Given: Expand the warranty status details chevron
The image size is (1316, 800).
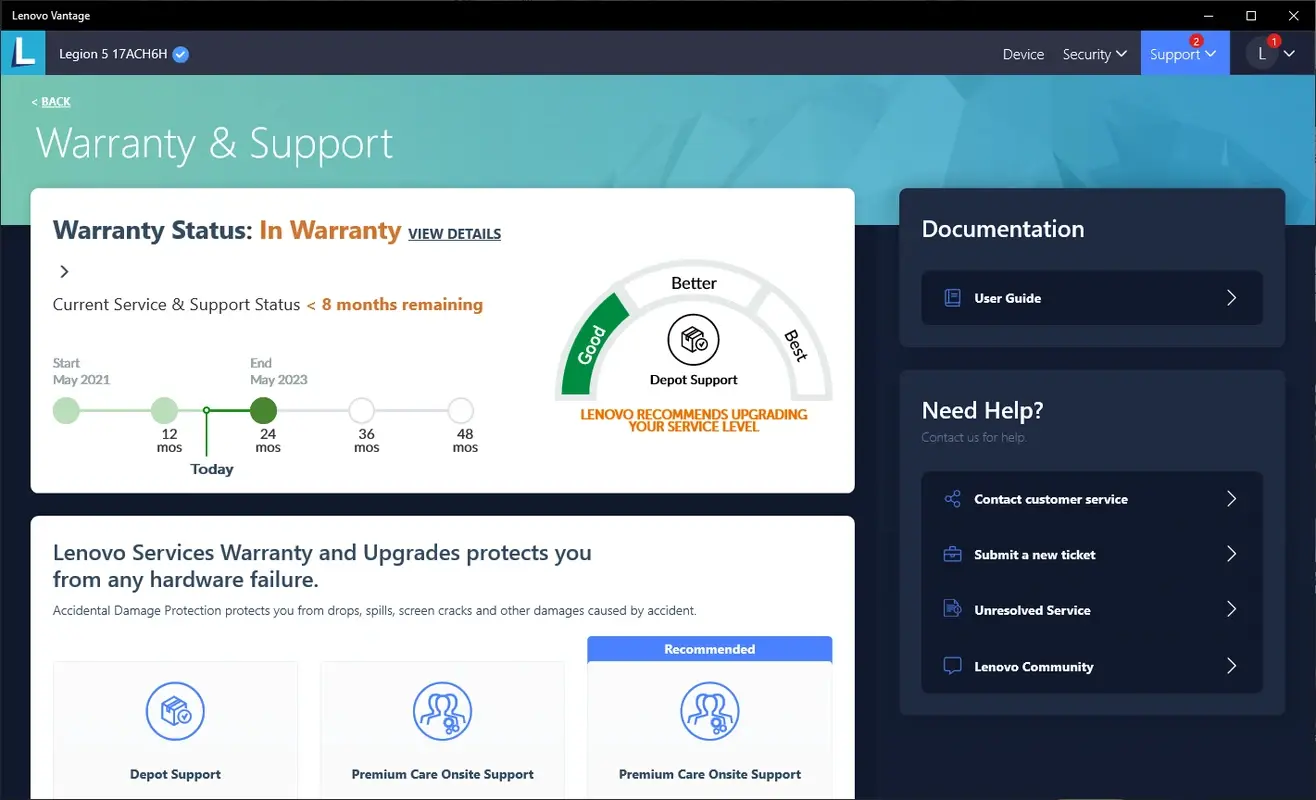Looking at the screenshot, I should [63, 271].
